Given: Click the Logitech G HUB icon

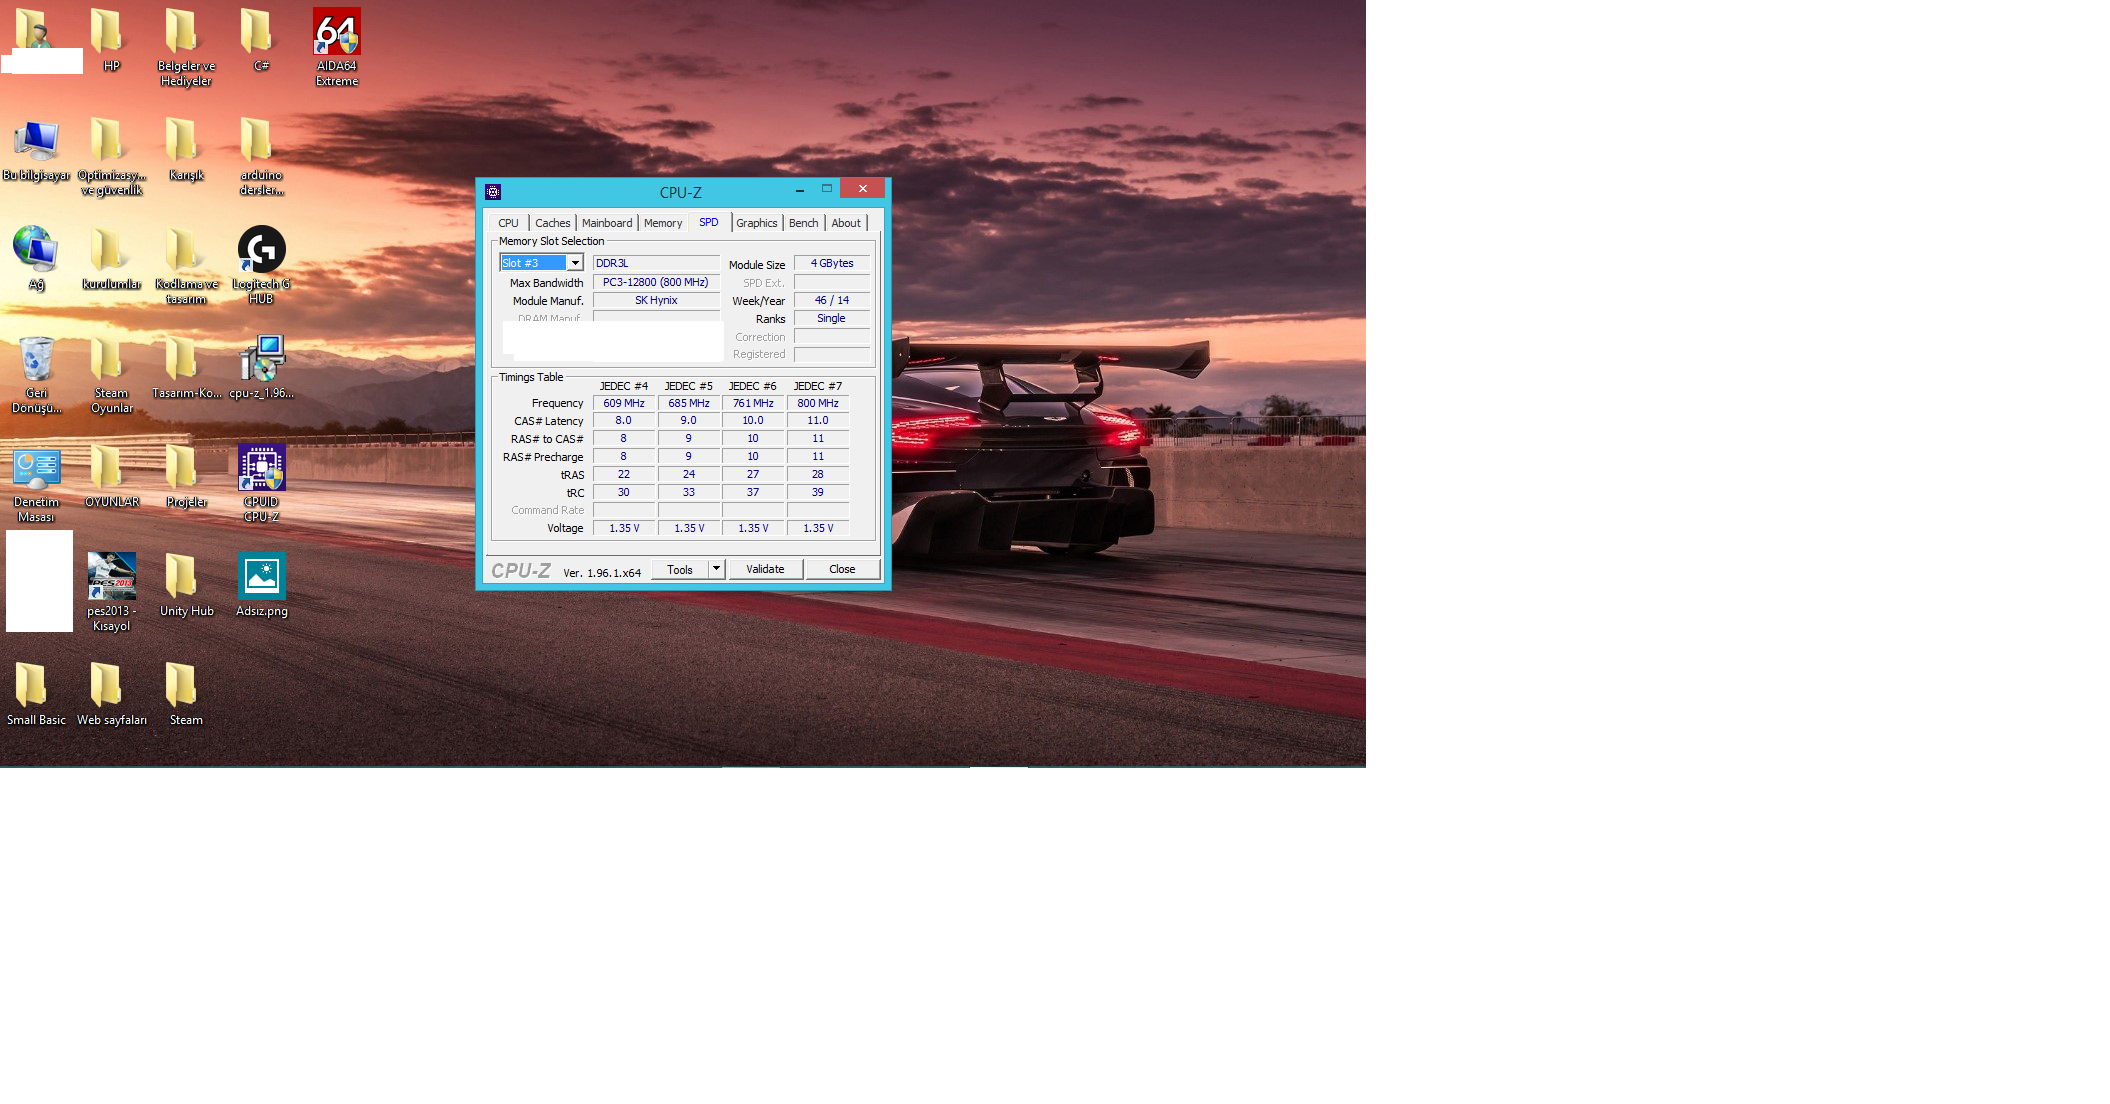Looking at the screenshot, I should pos(261,250).
